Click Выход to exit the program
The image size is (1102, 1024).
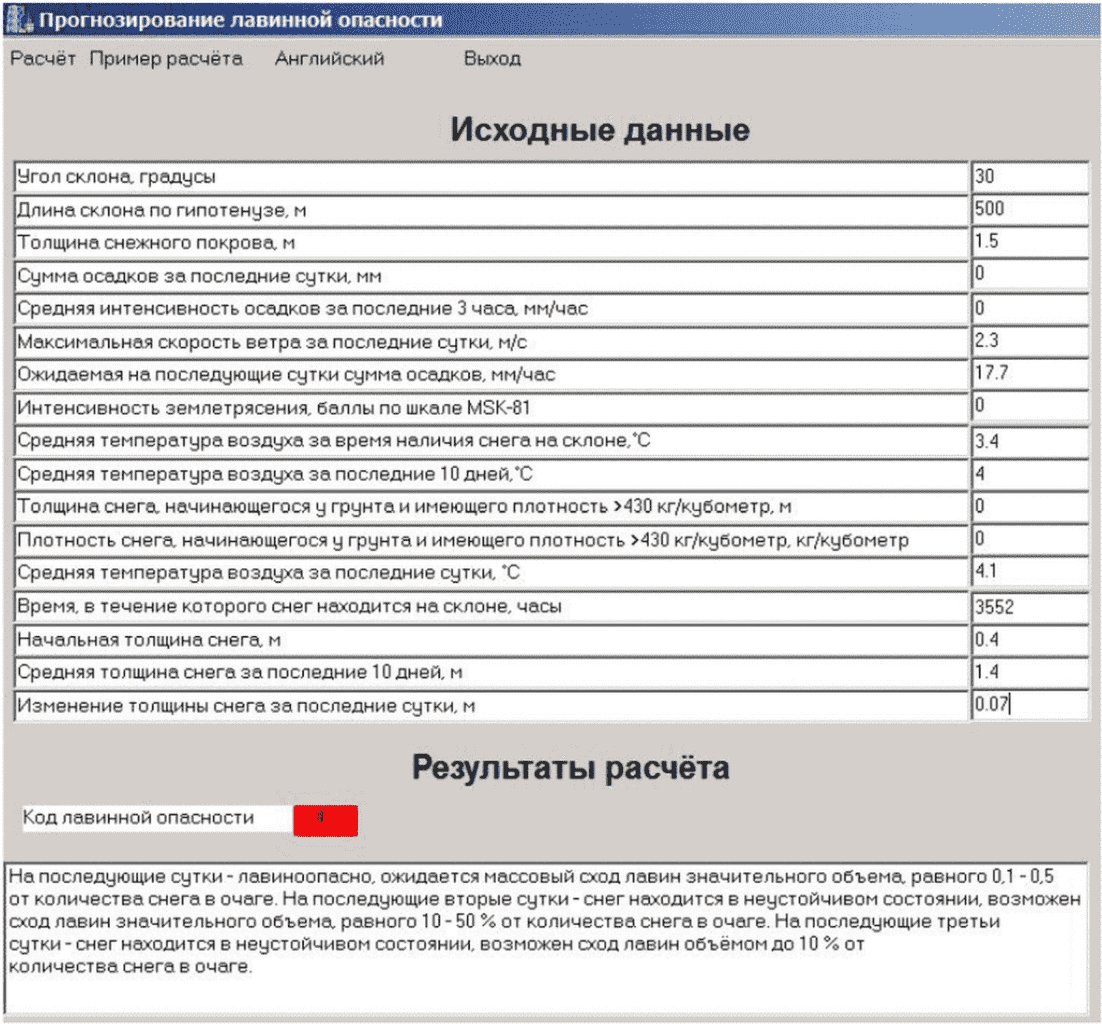tap(492, 59)
